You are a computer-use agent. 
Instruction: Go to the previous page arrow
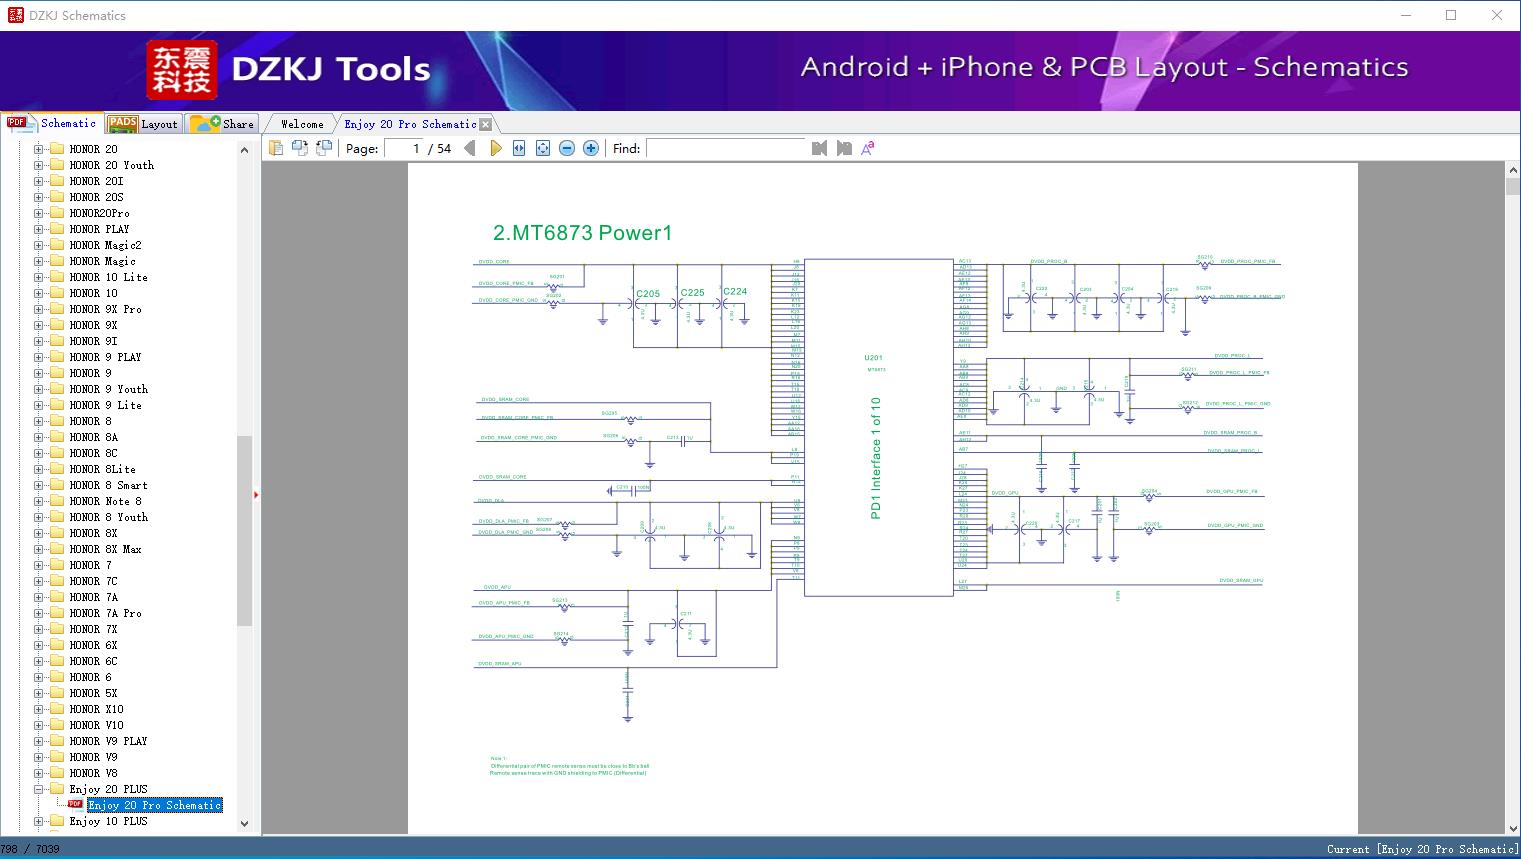pos(470,148)
